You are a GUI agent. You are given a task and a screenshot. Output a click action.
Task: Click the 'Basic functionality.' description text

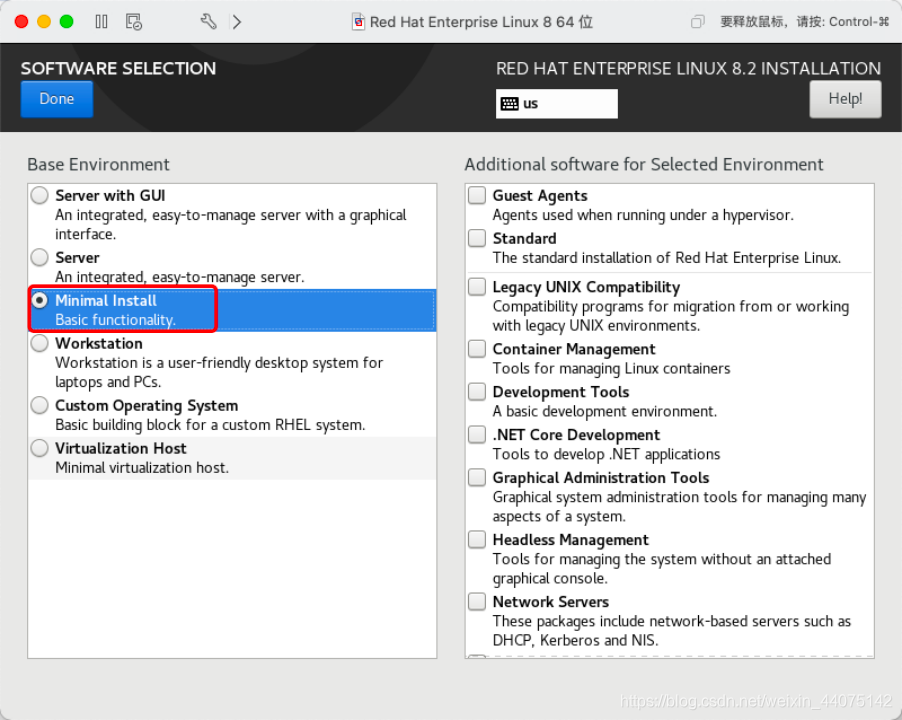point(116,320)
